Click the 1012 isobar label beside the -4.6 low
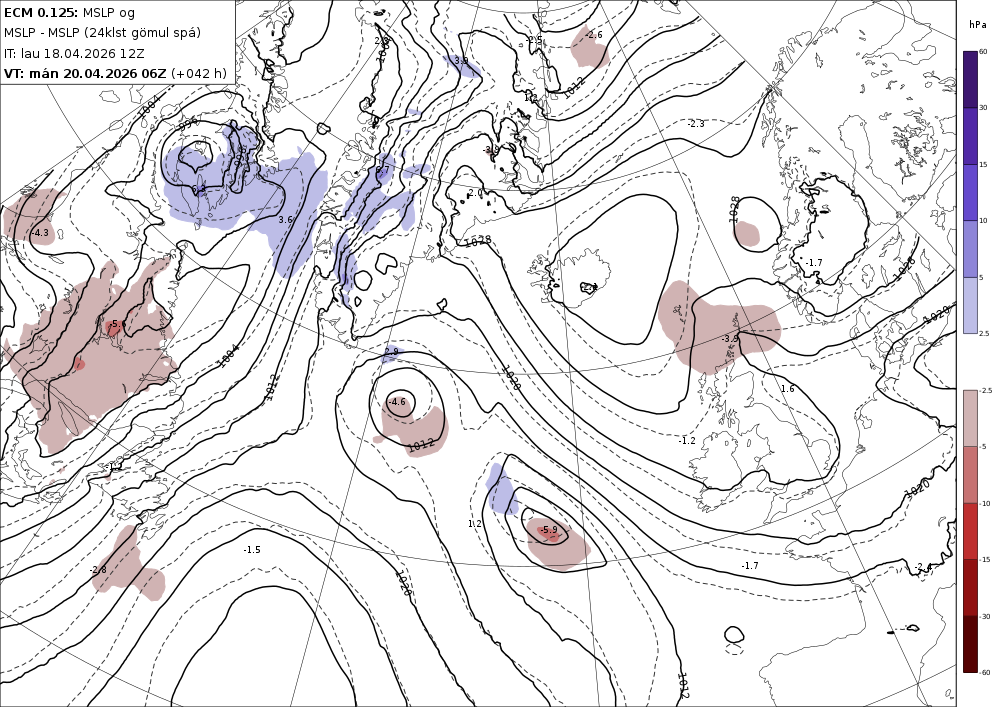The image size is (1000, 707). click(x=421, y=445)
